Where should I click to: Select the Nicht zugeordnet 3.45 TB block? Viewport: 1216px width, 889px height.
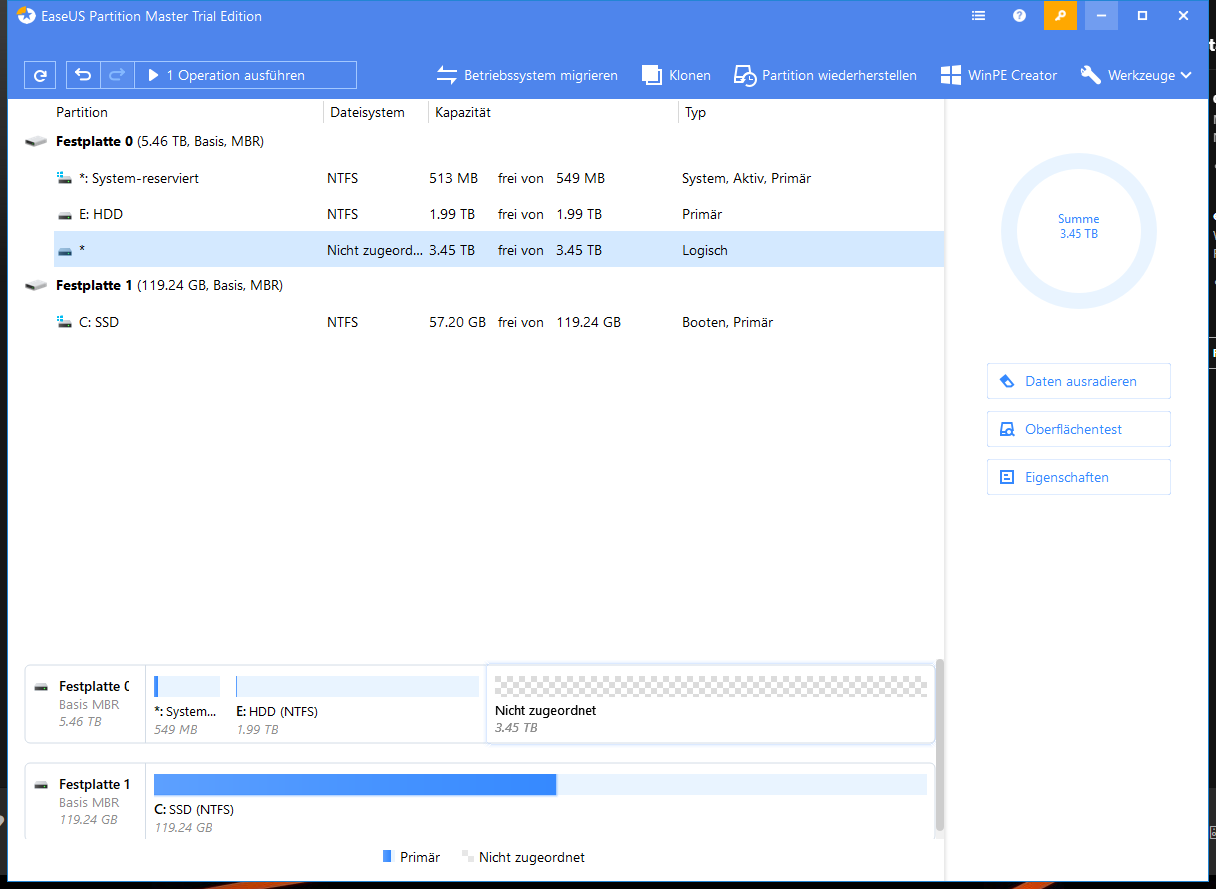click(710, 704)
